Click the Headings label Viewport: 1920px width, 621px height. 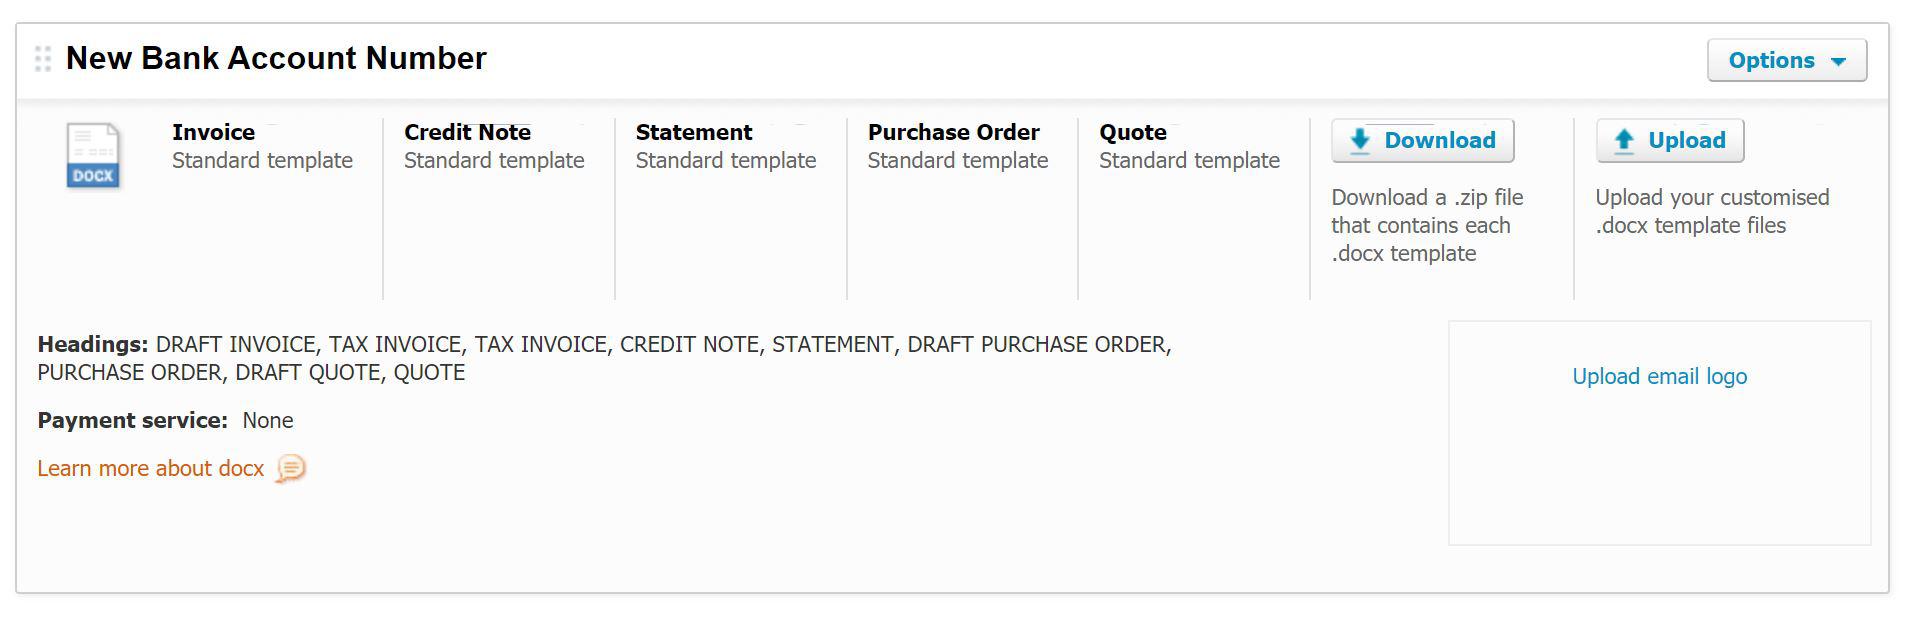pyautogui.click(x=93, y=345)
